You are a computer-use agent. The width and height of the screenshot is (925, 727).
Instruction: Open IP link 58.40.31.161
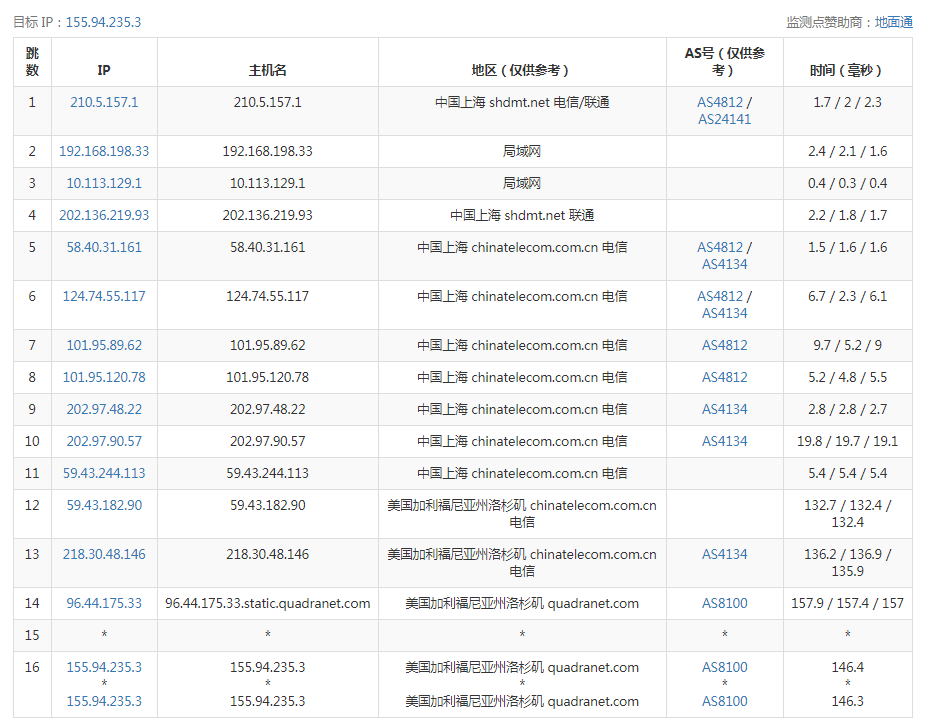[x=104, y=247]
